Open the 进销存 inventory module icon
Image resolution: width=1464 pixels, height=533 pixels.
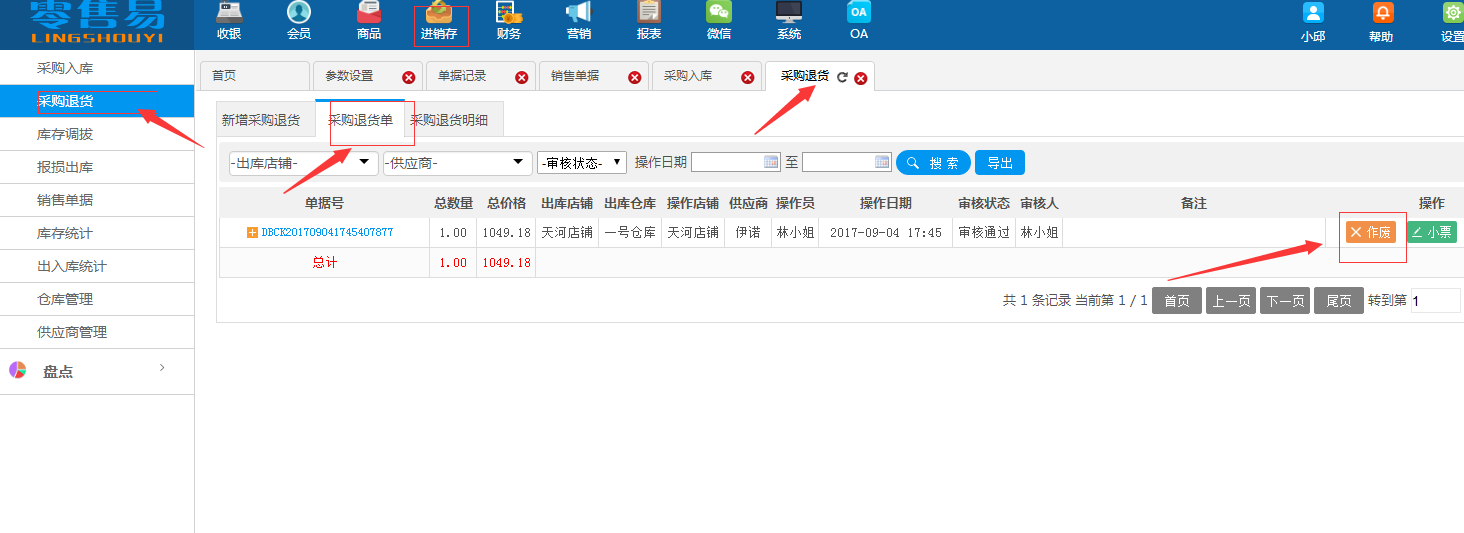click(x=439, y=13)
